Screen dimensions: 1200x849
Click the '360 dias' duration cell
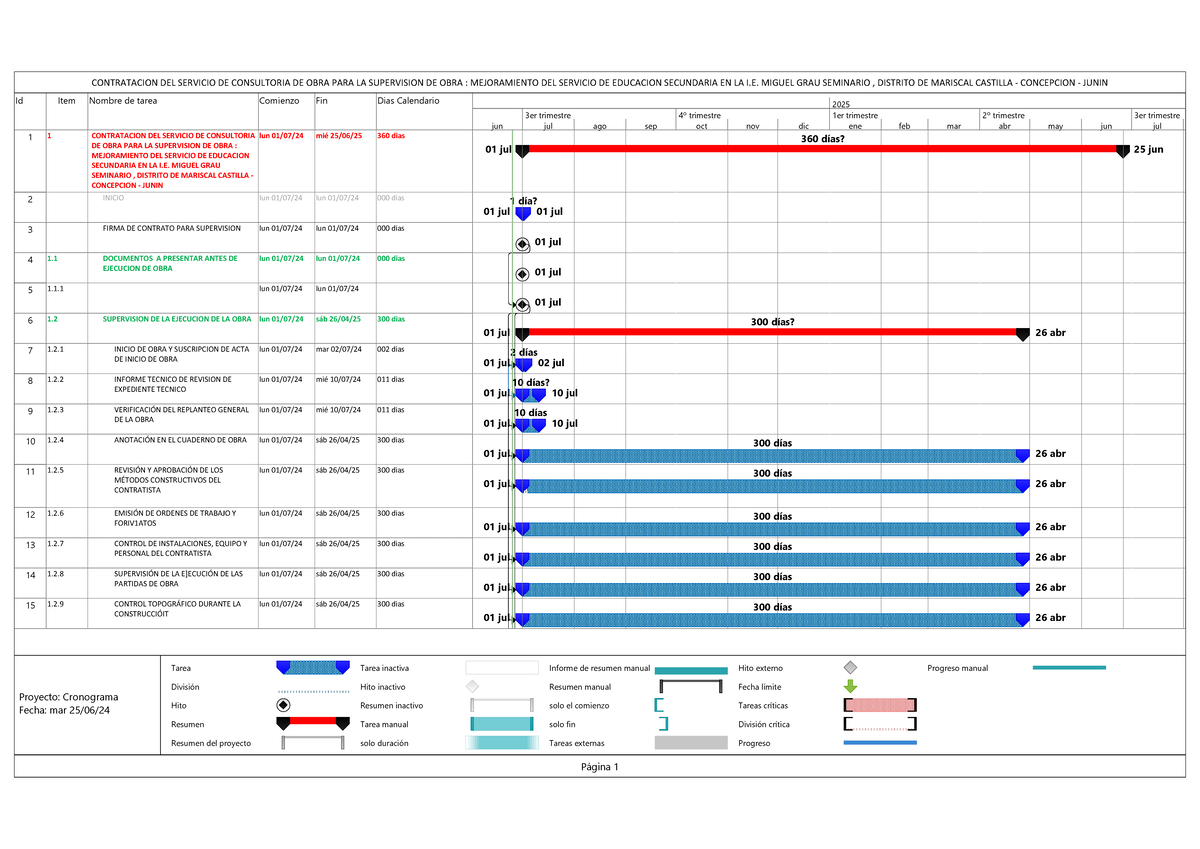[391, 135]
